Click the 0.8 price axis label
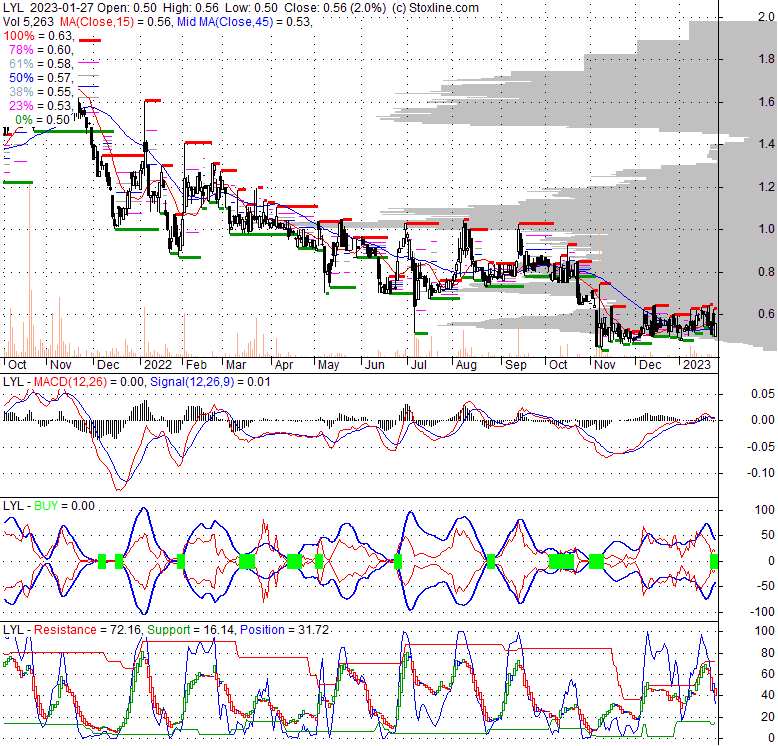The image size is (778, 746). 766,271
